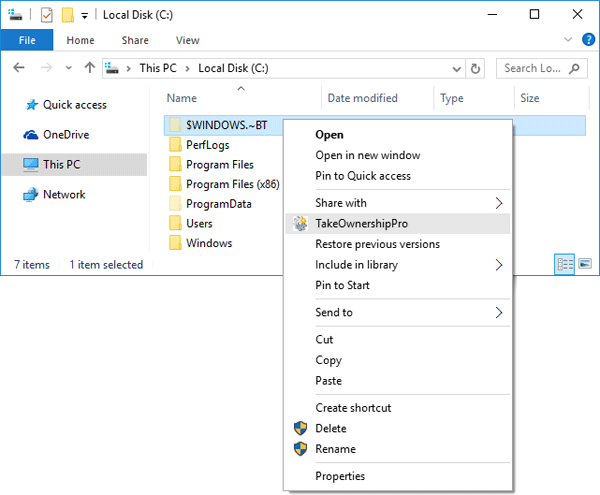Select This PC in navigation pane
600x495 pixels.
pyautogui.click(x=64, y=164)
